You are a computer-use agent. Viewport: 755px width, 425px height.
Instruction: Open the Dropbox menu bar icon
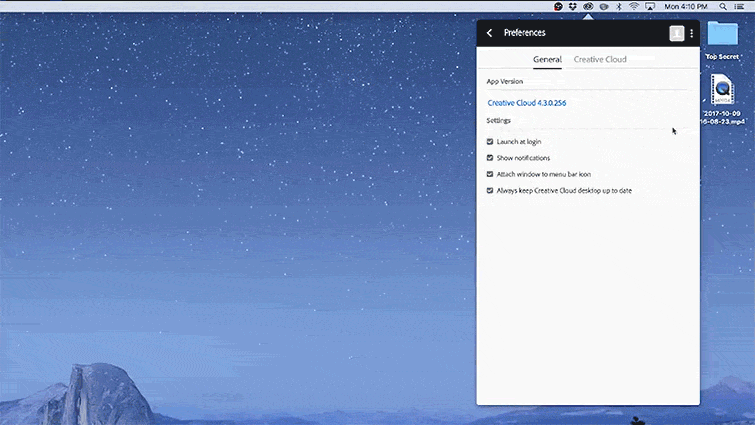[x=573, y=6]
